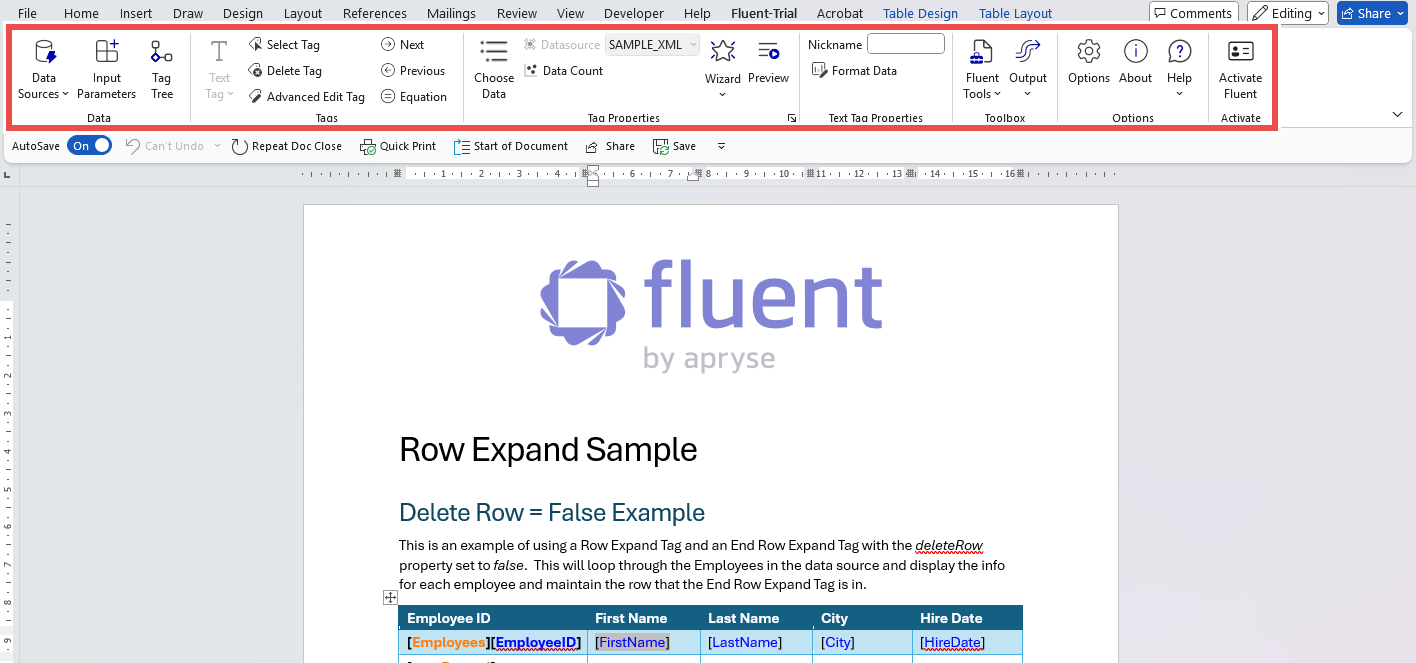
Task: Open the Help question-mark menu
Action: [1179, 69]
